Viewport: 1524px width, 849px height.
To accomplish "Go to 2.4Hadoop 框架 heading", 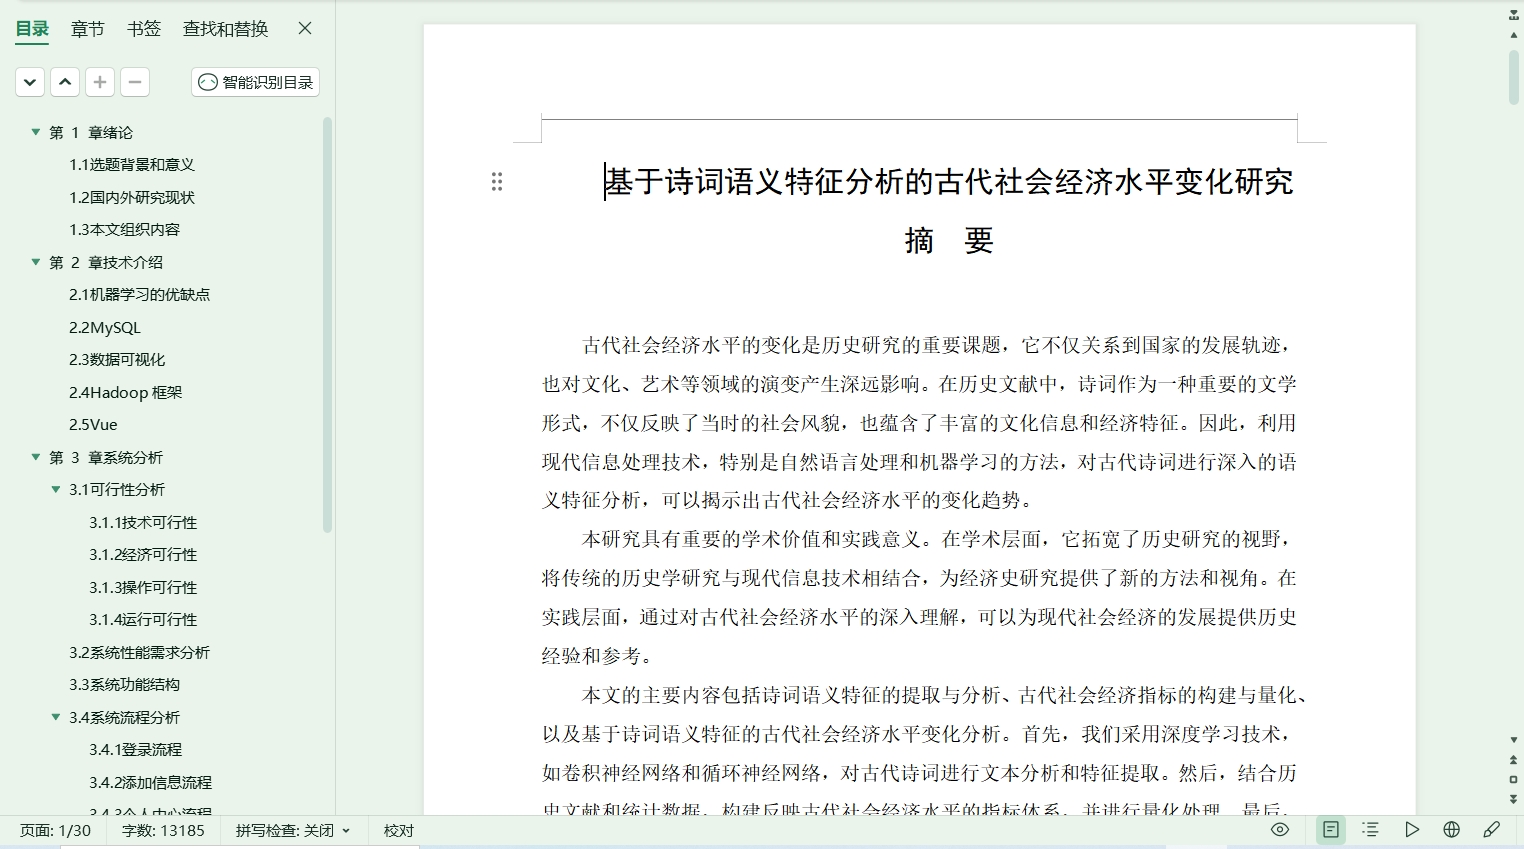I will pos(126,392).
